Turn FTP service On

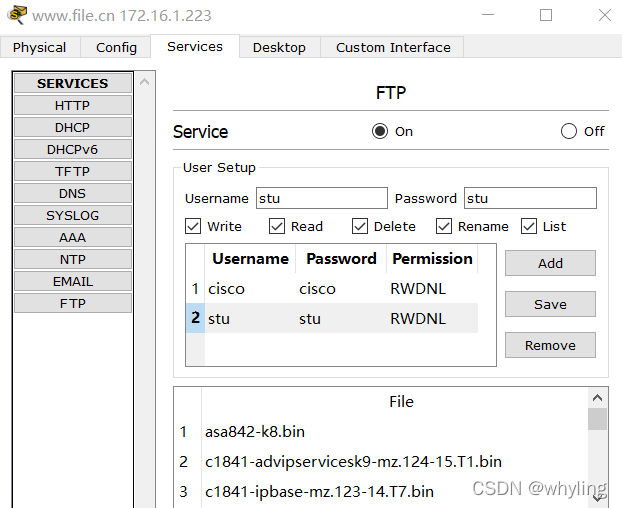[x=380, y=131]
